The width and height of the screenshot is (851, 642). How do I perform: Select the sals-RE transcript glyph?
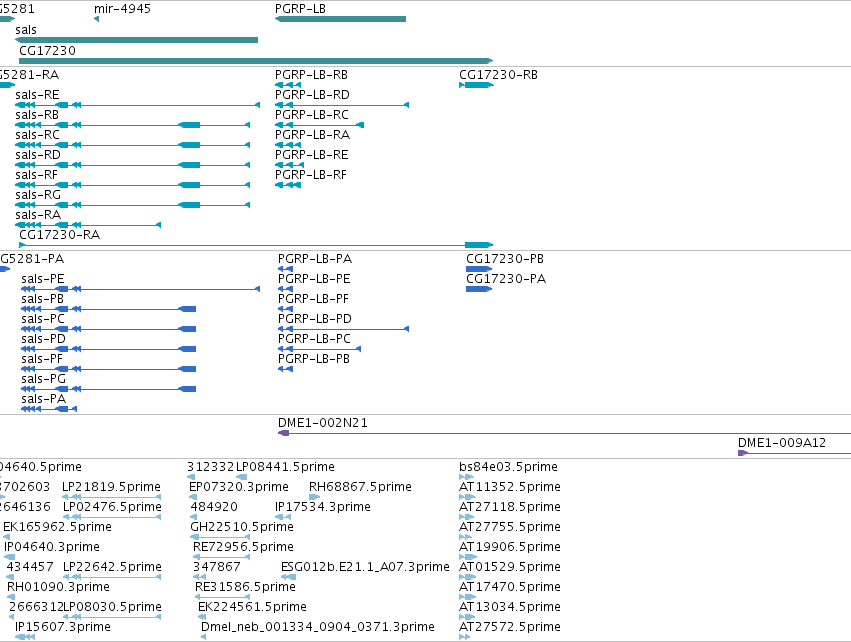tap(137, 105)
